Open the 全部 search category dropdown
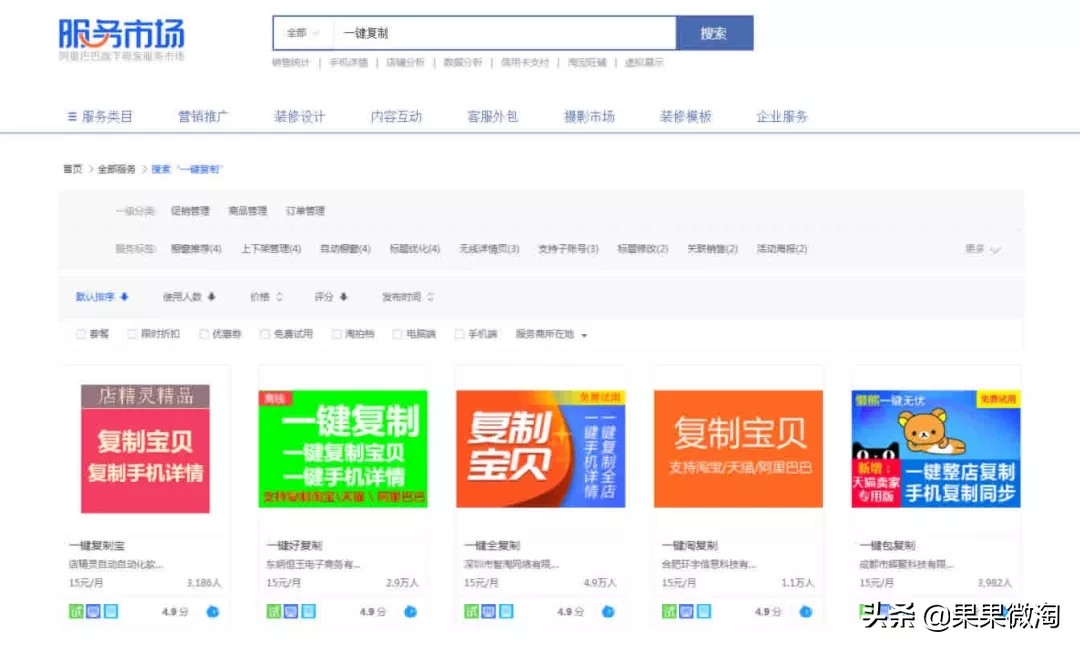 [x=300, y=32]
